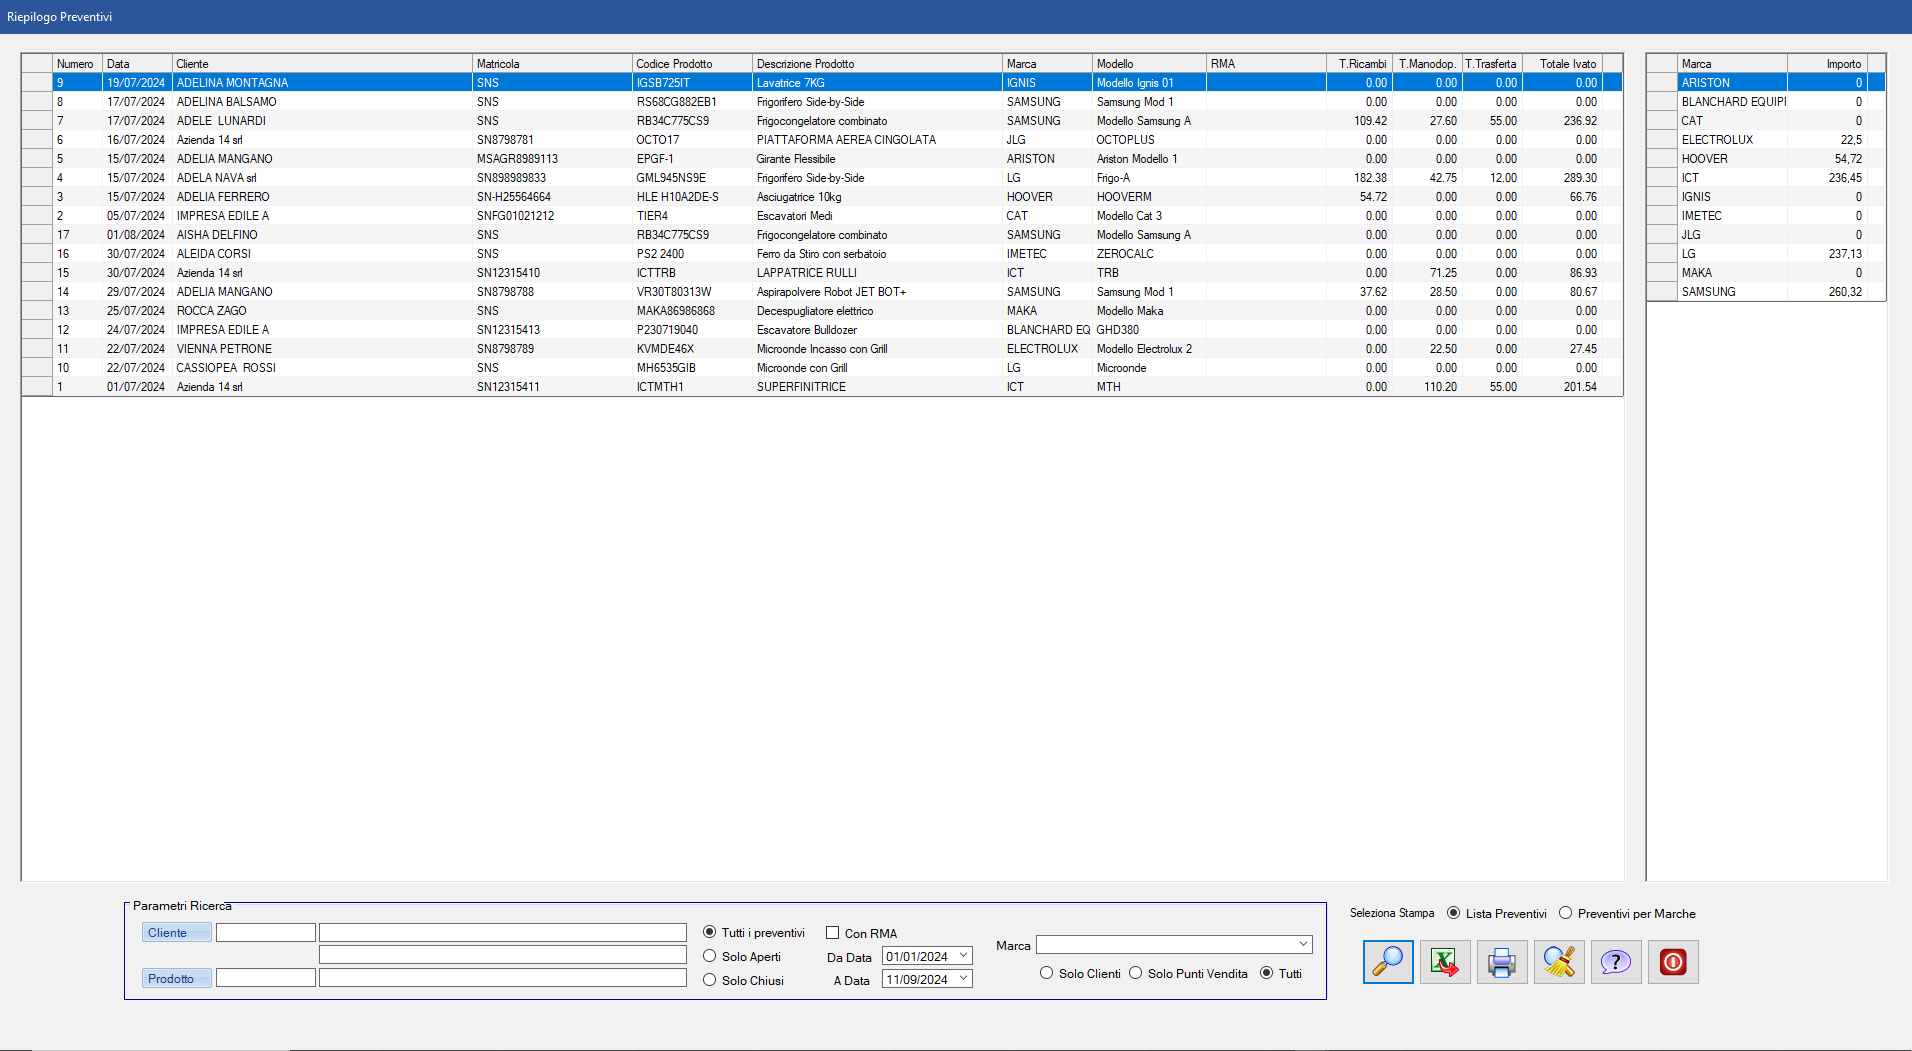Open the A Data date picker
This screenshot has width=1912, height=1051.
coord(963,979)
